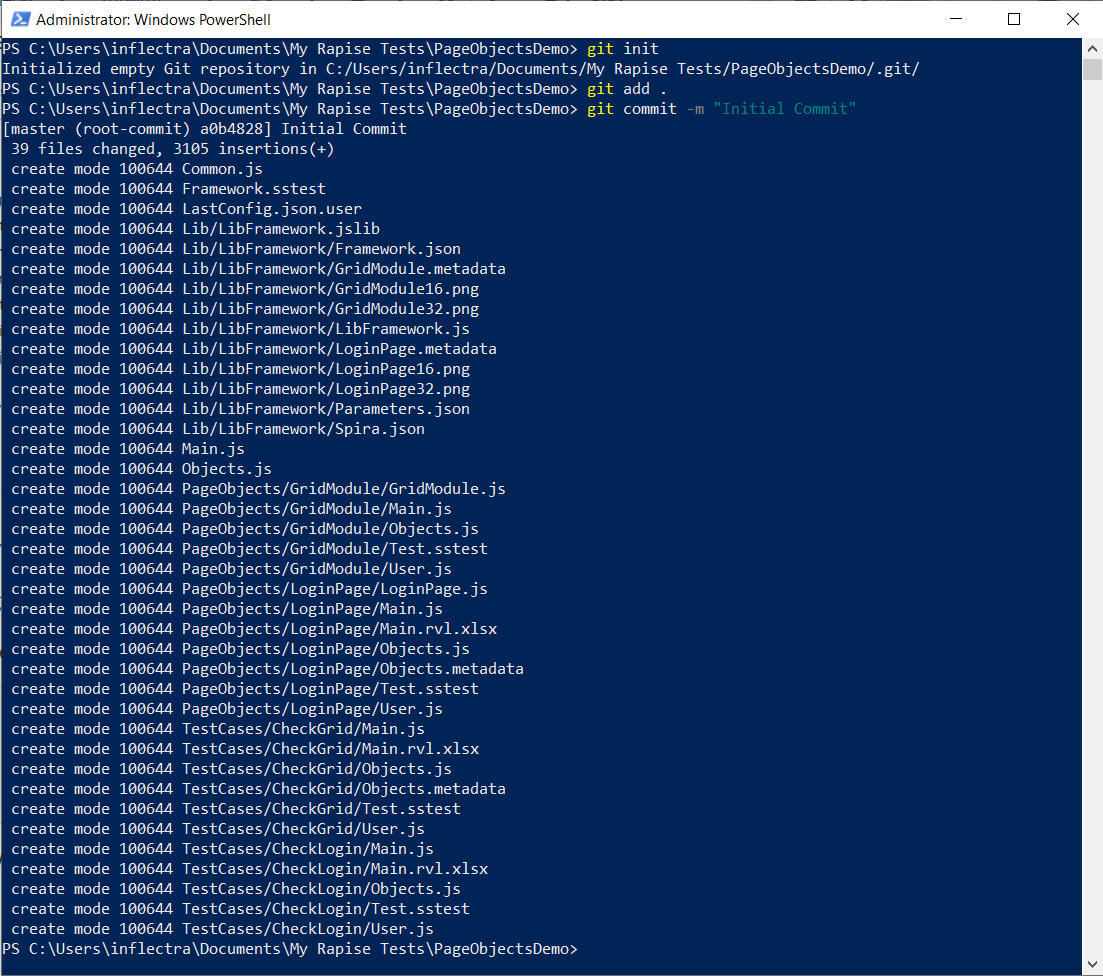Click the LastConfig.json.user entry

(x=271, y=208)
